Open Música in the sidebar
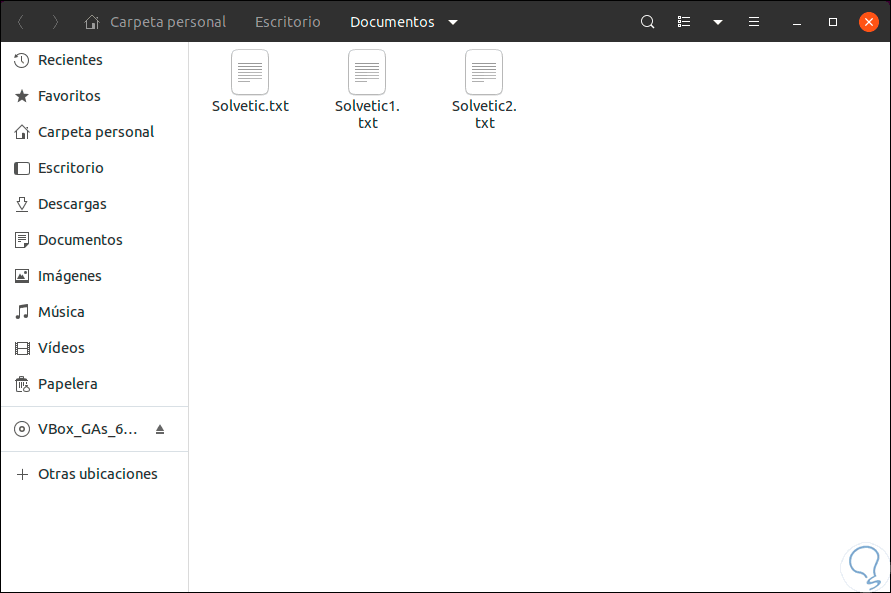Viewport: 891px width, 593px height. tap(61, 312)
